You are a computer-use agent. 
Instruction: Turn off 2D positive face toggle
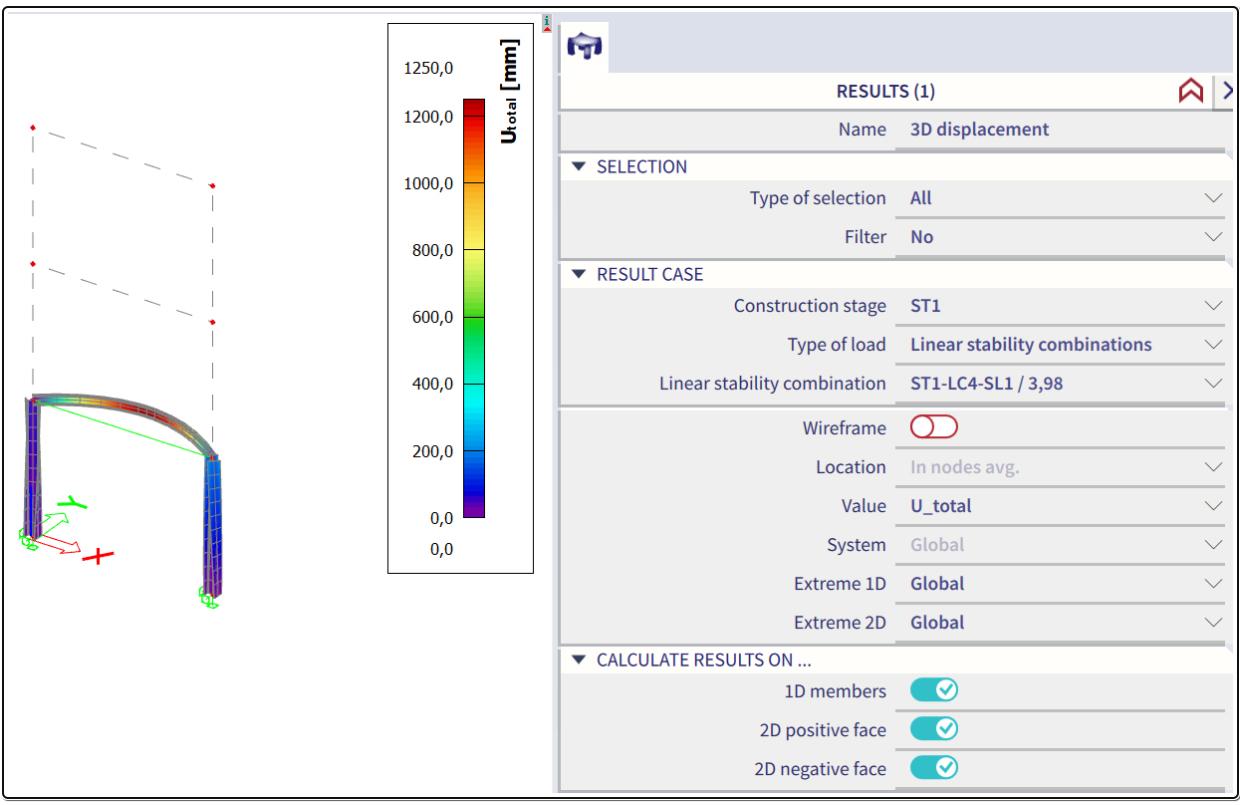click(933, 730)
